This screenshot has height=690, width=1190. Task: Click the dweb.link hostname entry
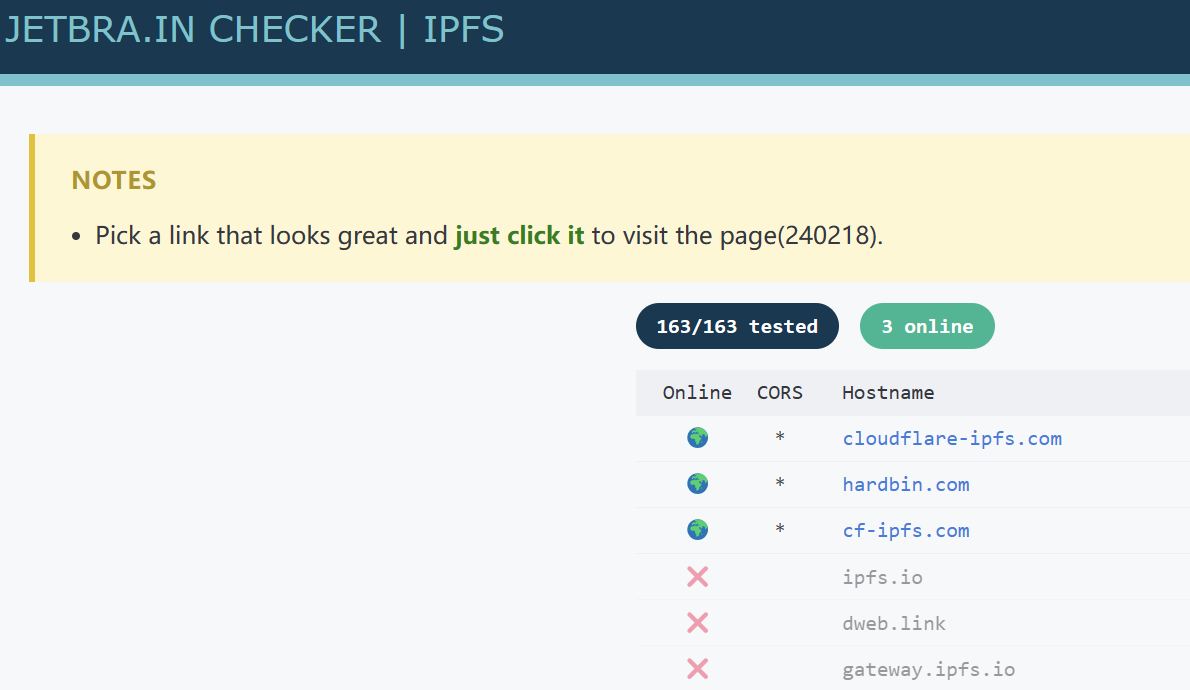pos(893,623)
